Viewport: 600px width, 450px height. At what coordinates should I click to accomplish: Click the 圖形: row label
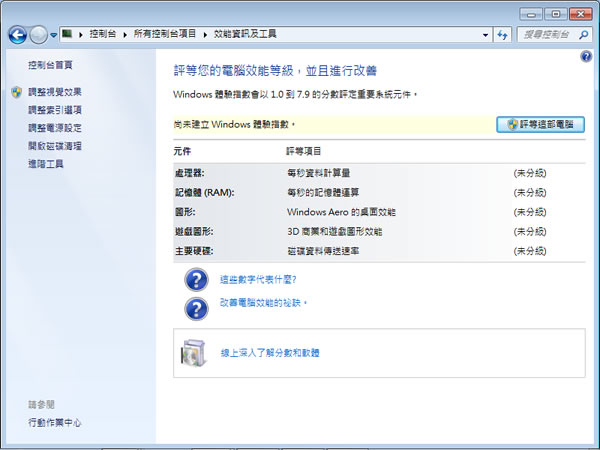click(185, 212)
